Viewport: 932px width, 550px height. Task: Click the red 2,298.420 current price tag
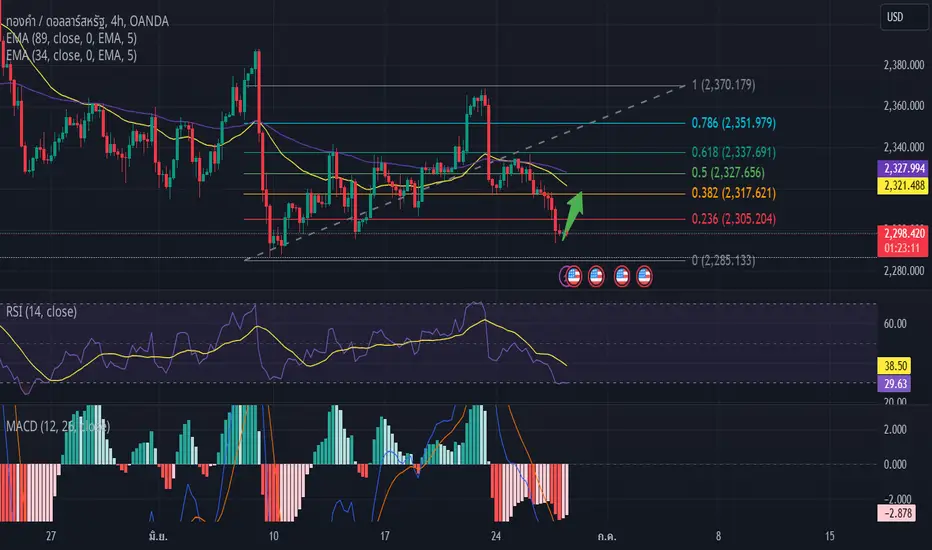903,233
